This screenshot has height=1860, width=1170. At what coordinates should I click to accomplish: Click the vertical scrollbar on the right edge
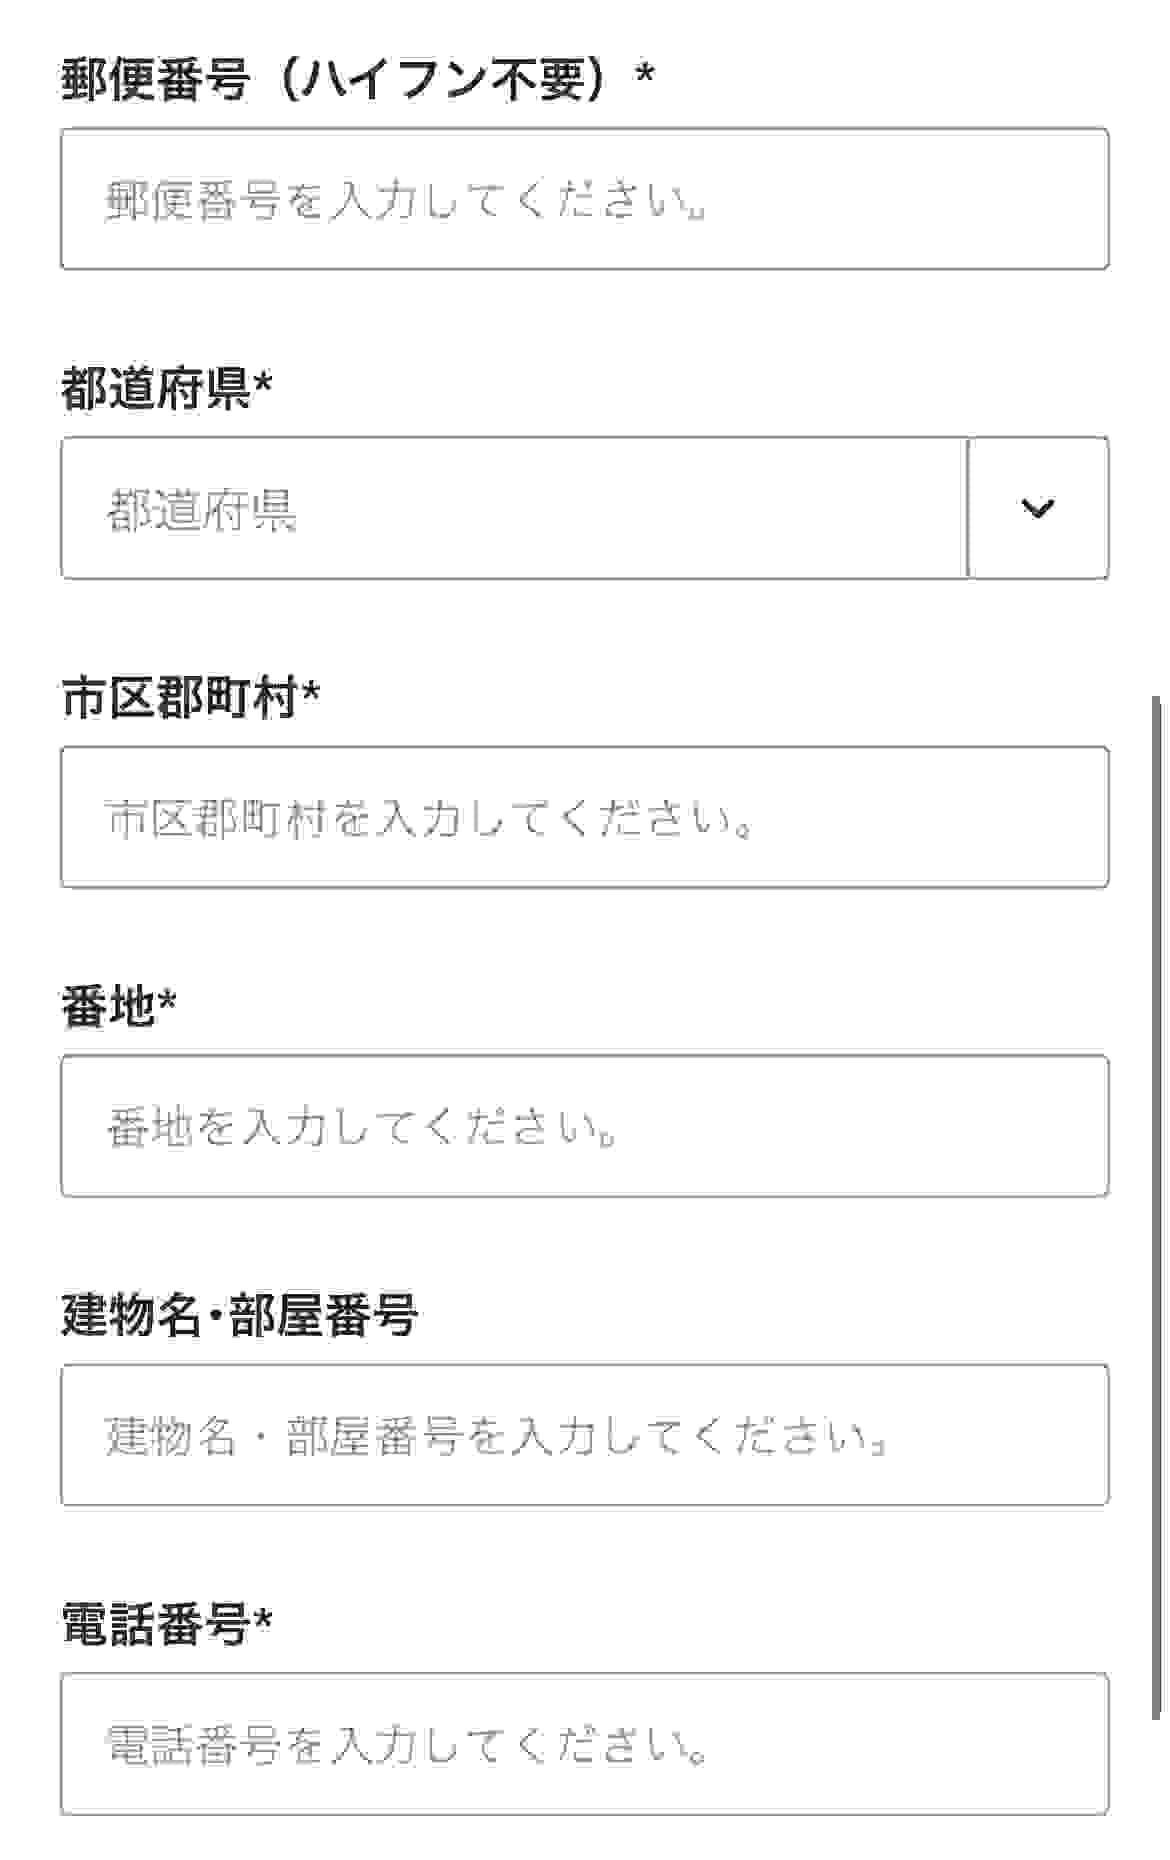1157,1200
